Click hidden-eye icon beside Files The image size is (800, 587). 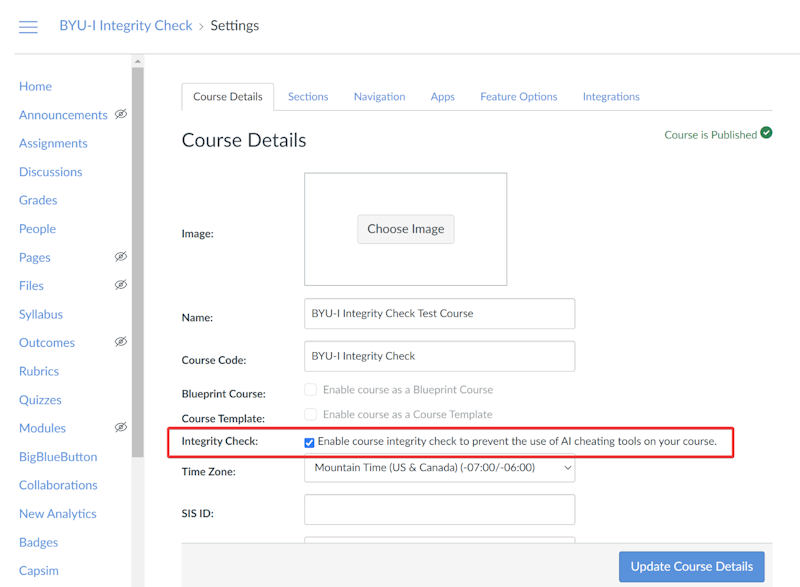(120, 285)
